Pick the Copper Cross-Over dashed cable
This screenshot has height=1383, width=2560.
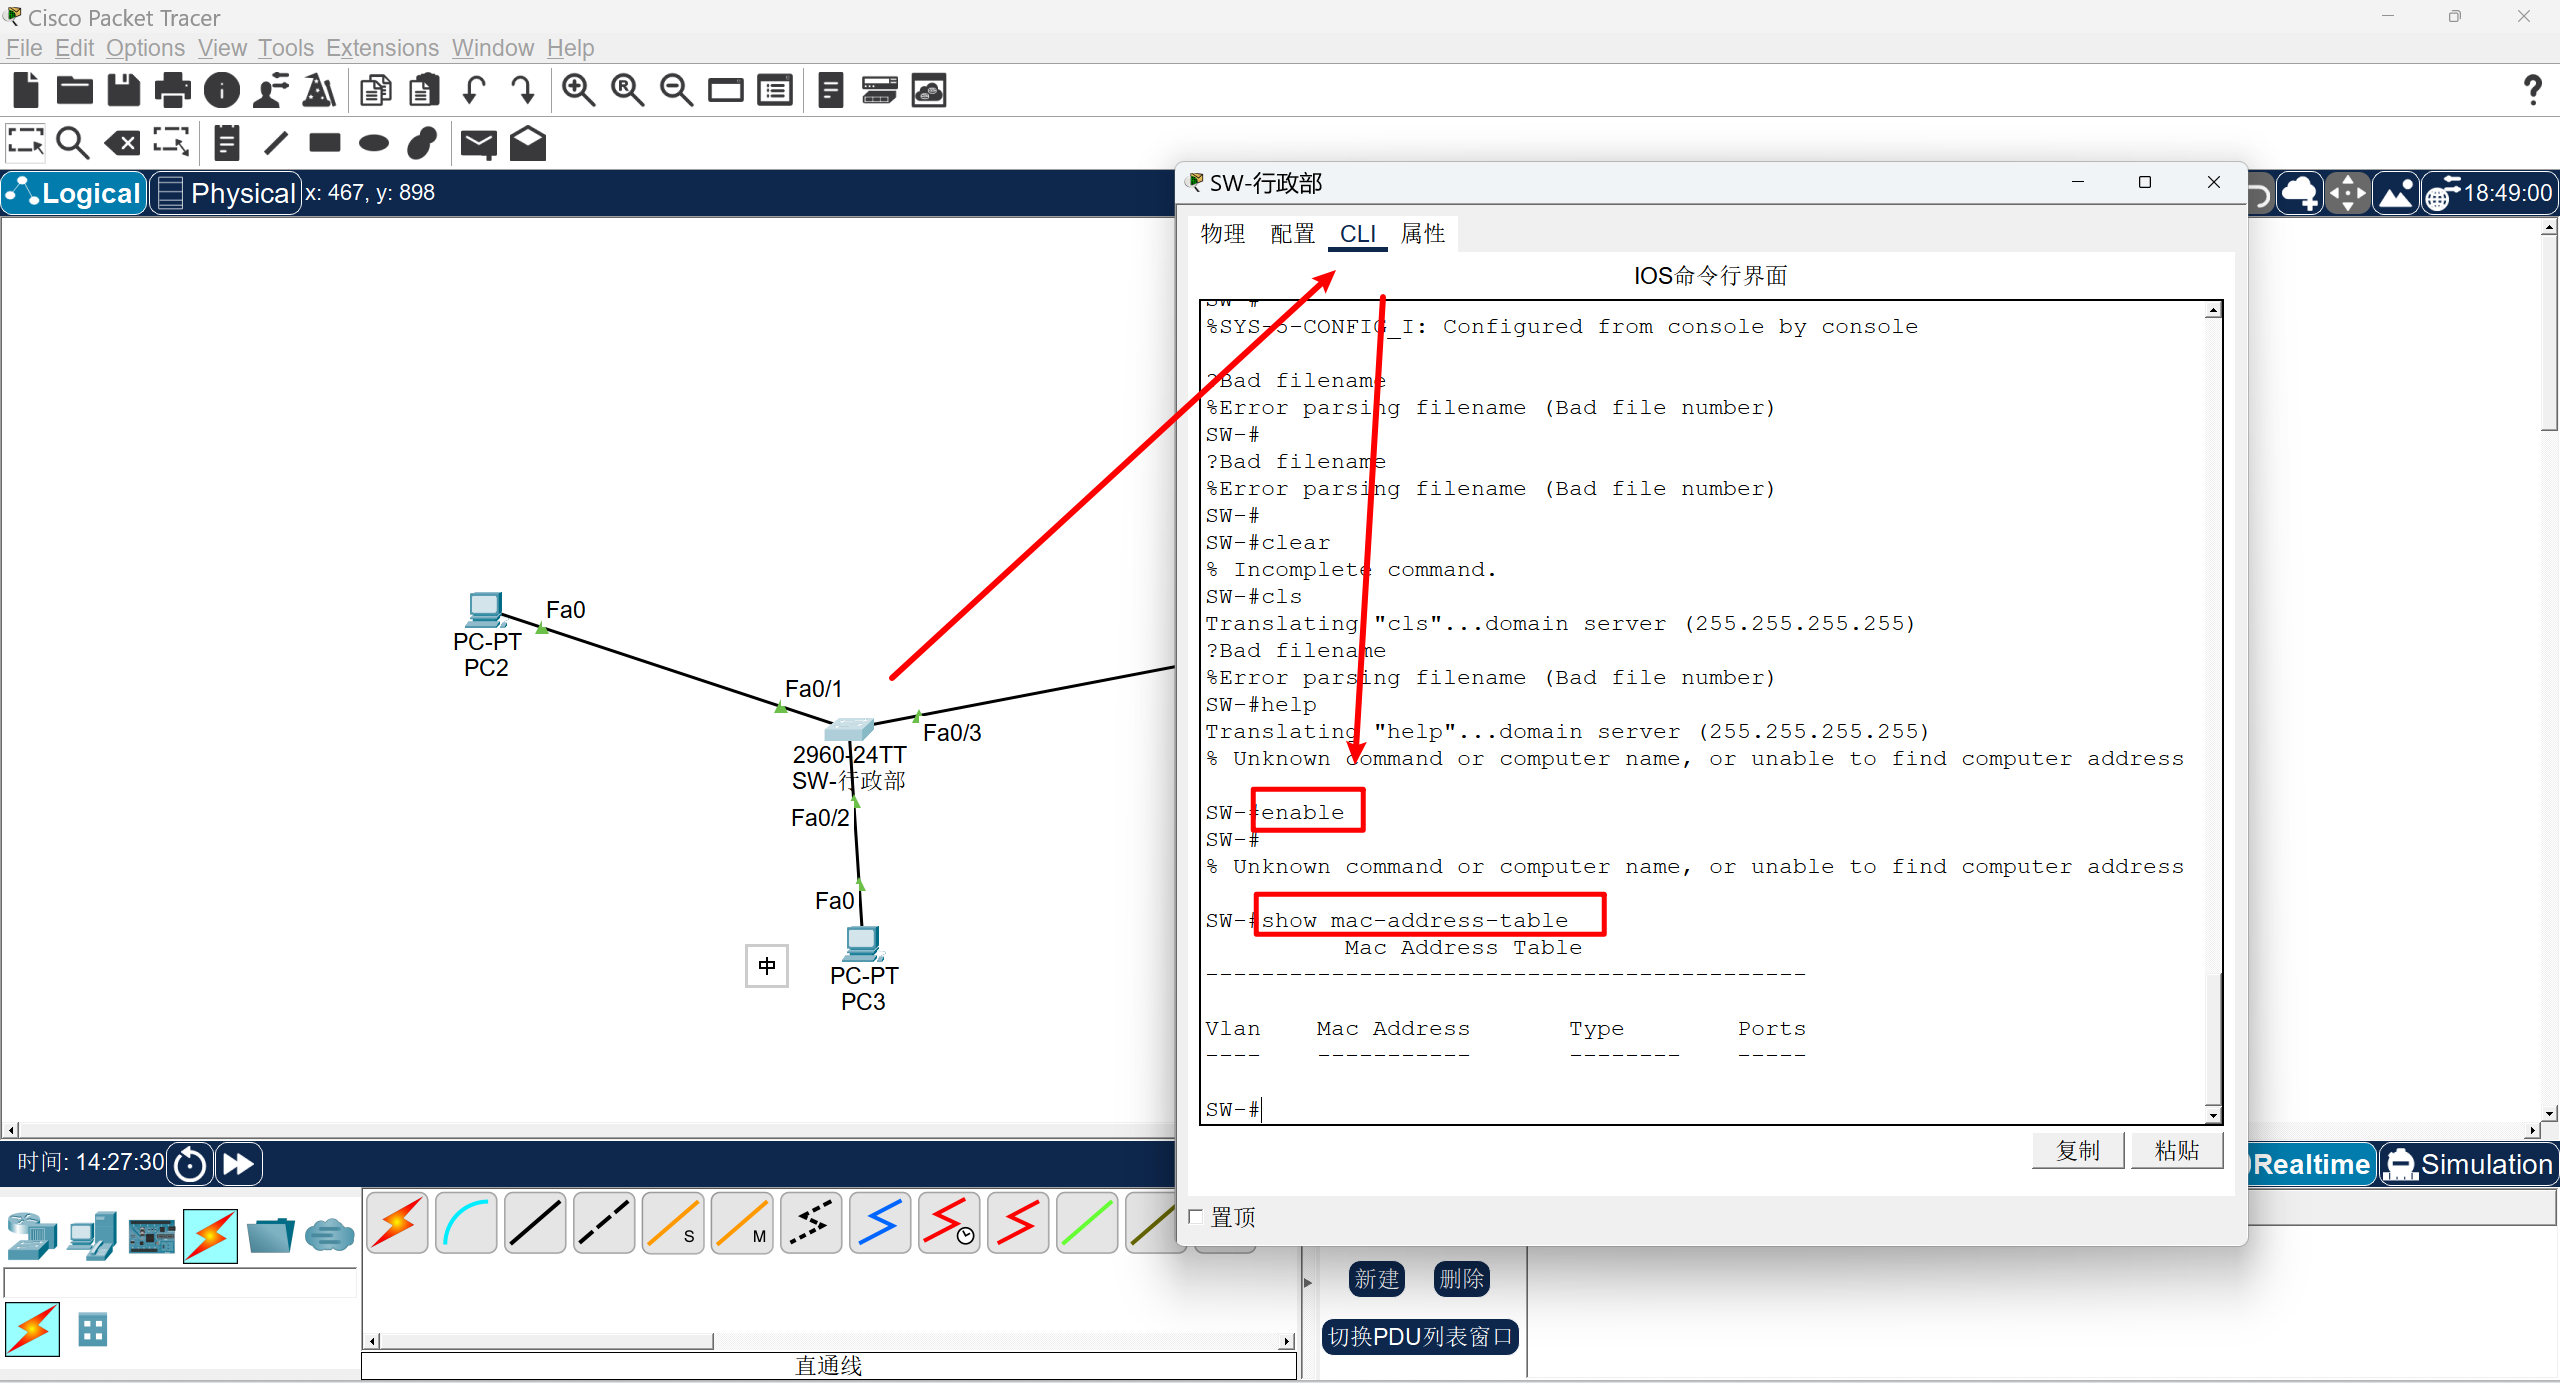[x=604, y=1223]
